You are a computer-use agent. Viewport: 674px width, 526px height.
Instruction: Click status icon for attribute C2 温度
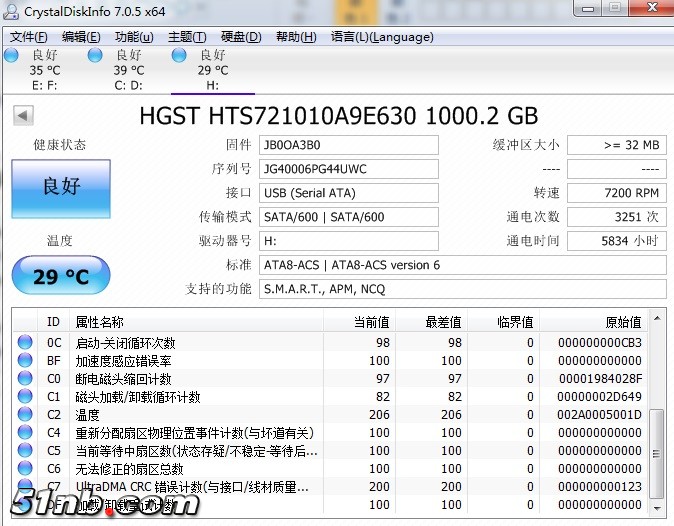click(25, 415)
